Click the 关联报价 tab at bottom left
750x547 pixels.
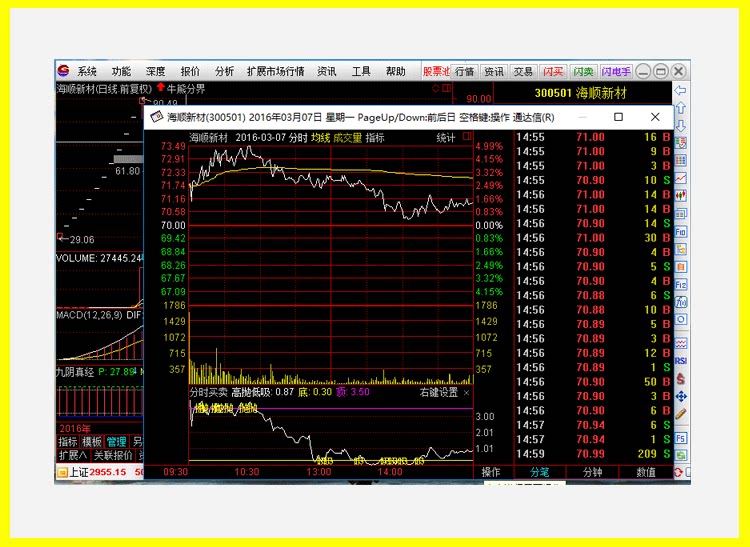point(113,455)
